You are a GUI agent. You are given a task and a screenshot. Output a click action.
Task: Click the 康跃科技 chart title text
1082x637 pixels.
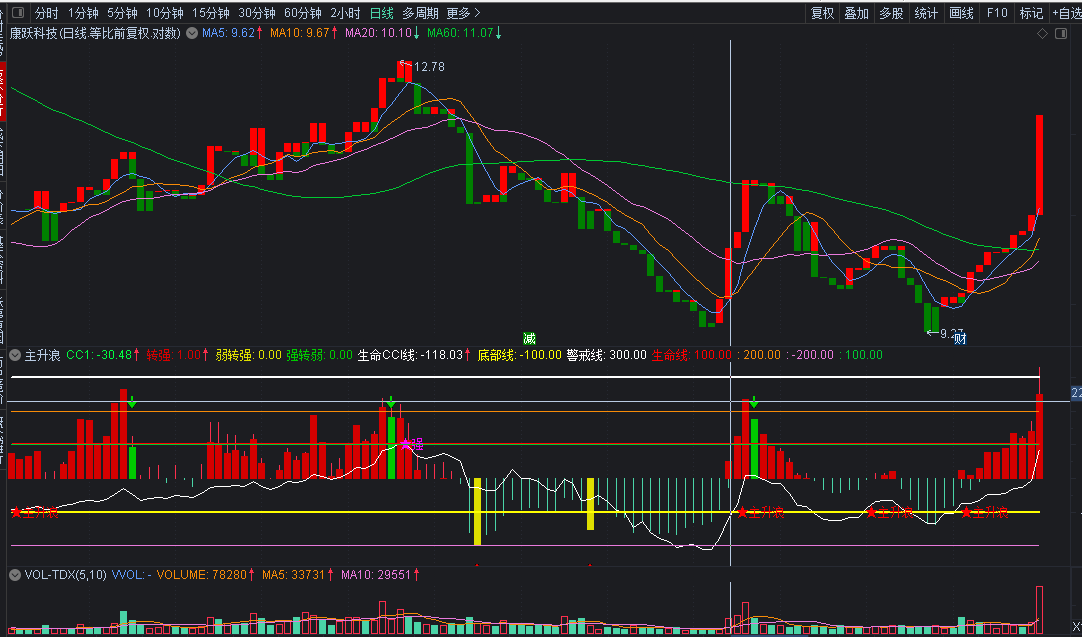click(x=95, y=33)
